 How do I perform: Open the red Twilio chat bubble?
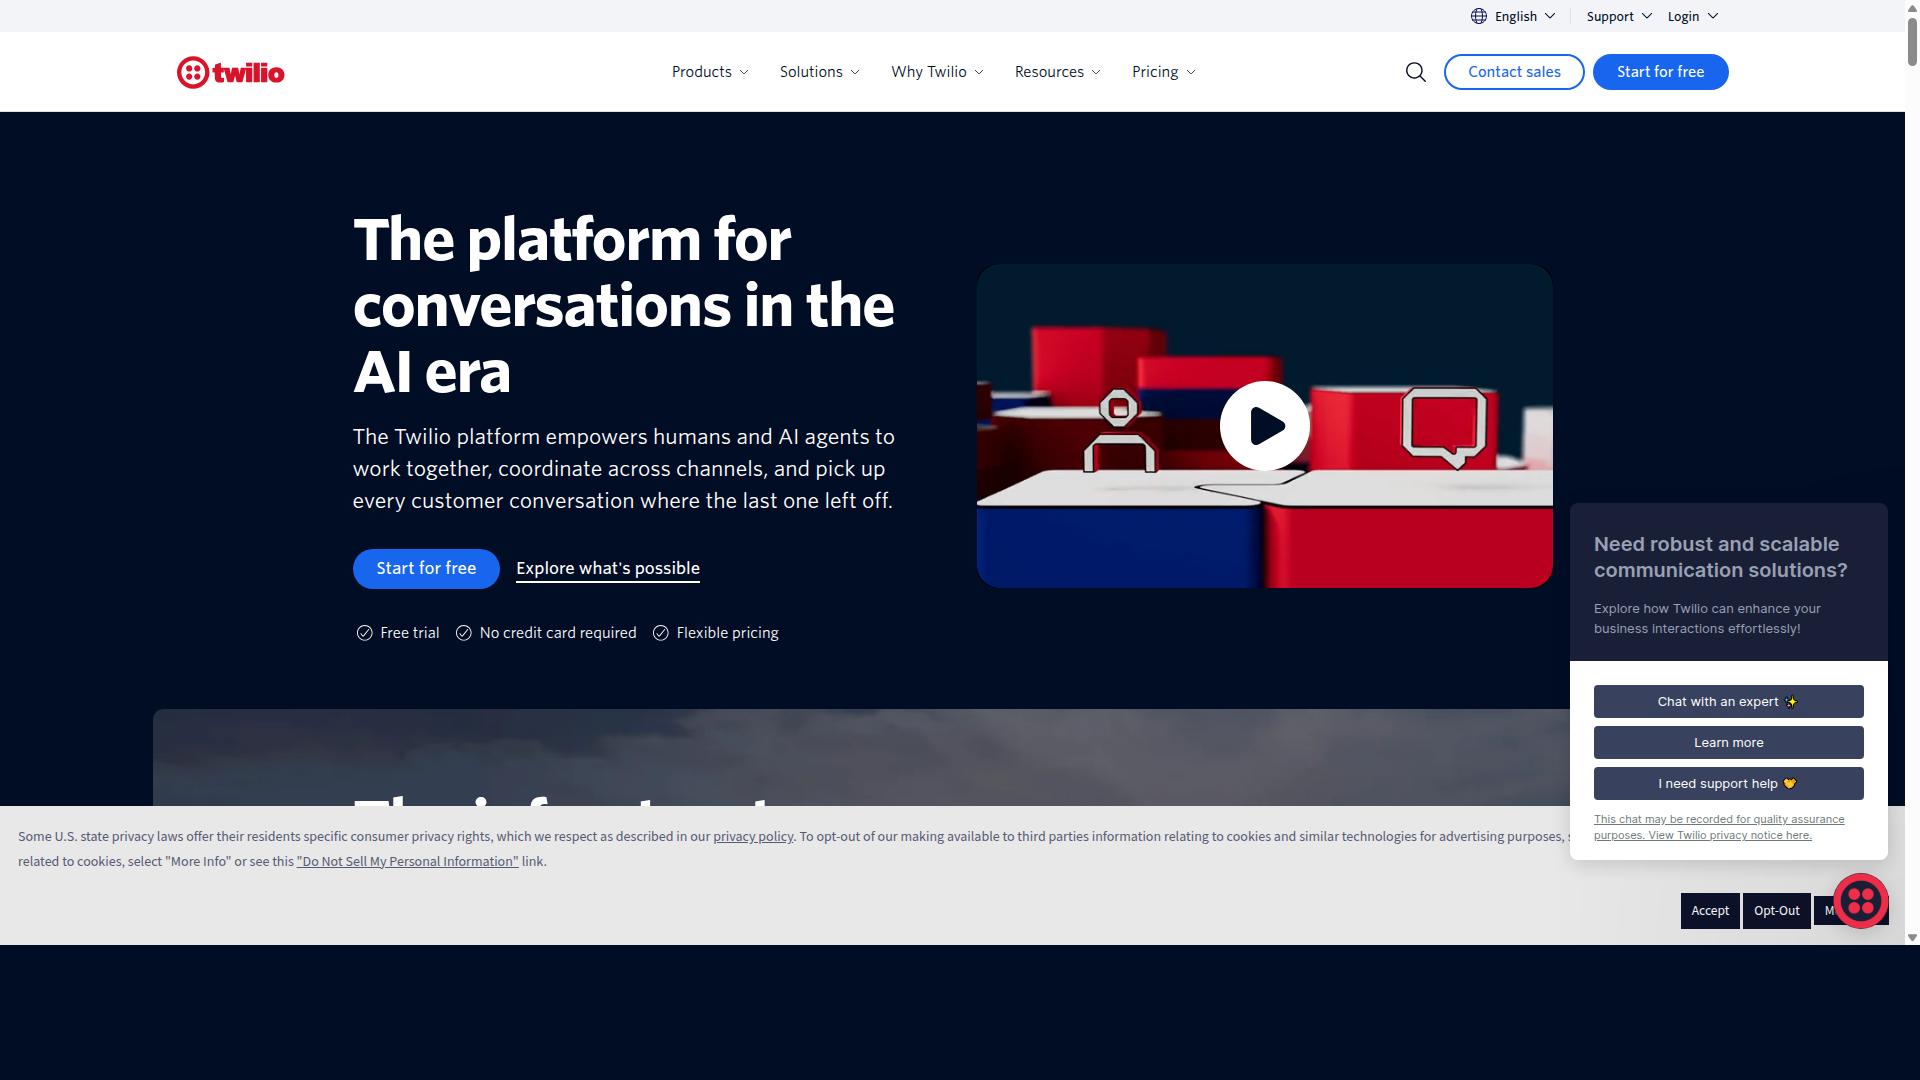coord(1860,901)
